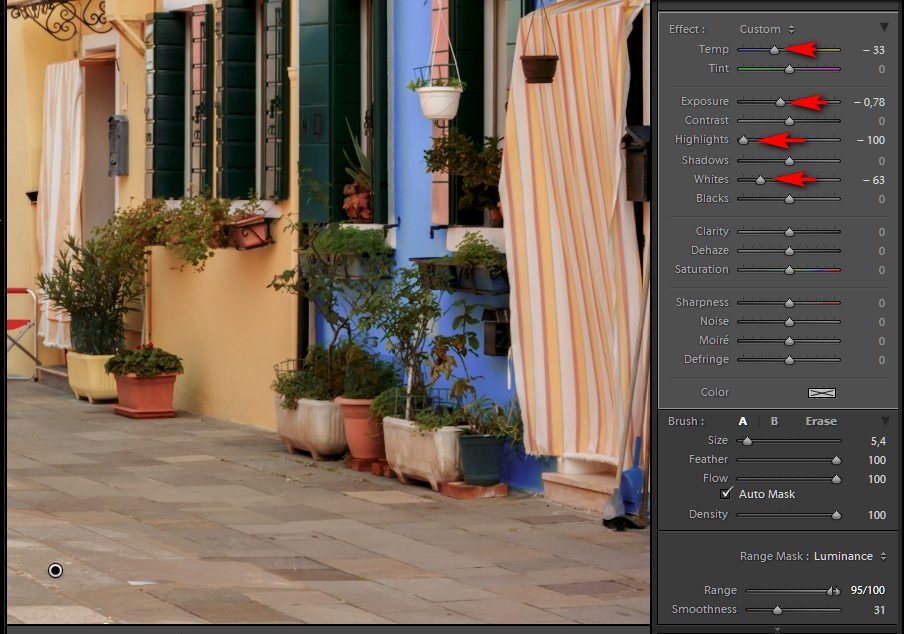Click the Temp slider handle
The height and width of the screenshot is (634, 904).
click(x=774, y=49)
